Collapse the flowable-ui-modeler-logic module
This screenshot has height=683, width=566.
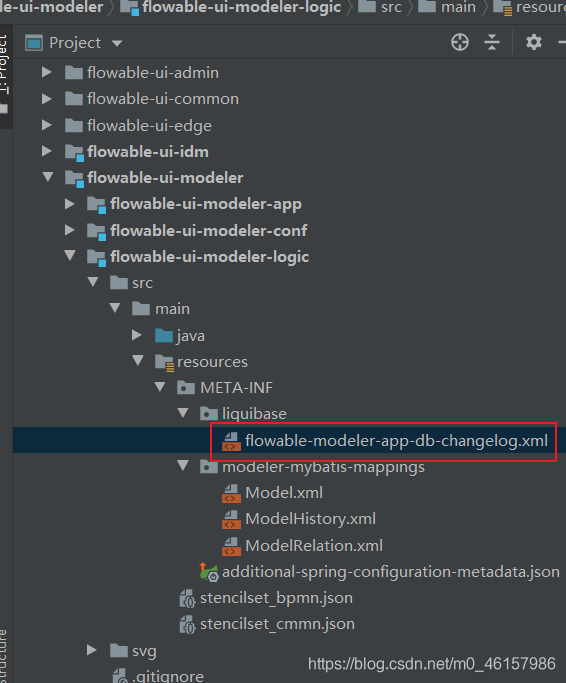click(x=70, y=256)
